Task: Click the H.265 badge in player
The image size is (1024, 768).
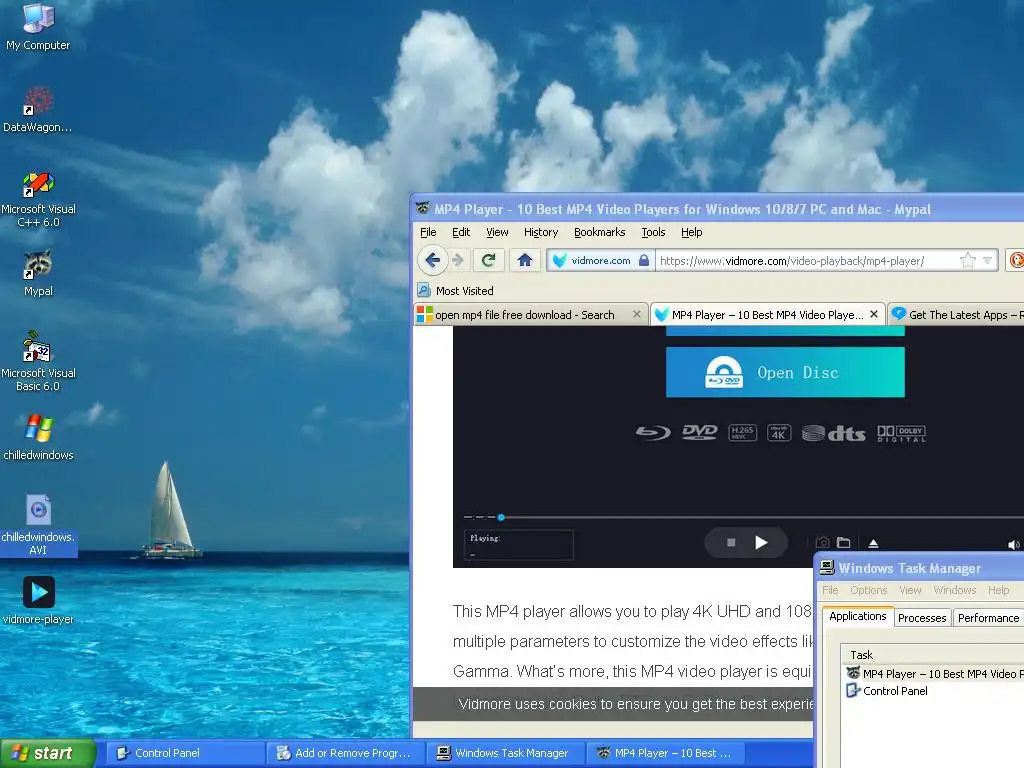Action: point(743,432)
